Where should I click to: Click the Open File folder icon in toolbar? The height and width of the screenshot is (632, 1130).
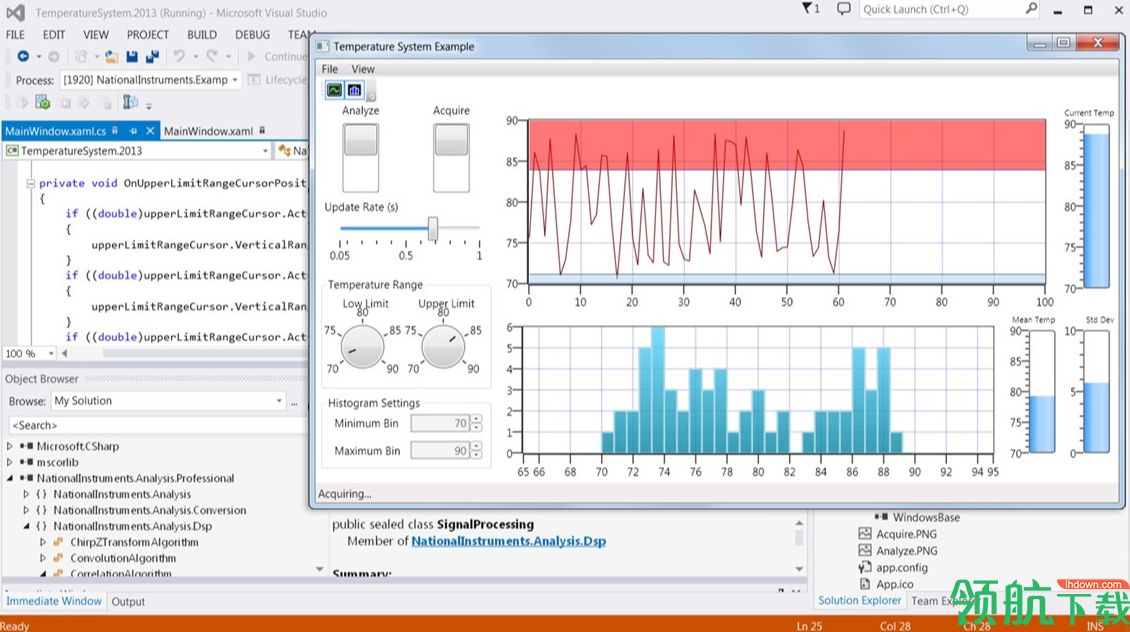click(x=111, y=56)
